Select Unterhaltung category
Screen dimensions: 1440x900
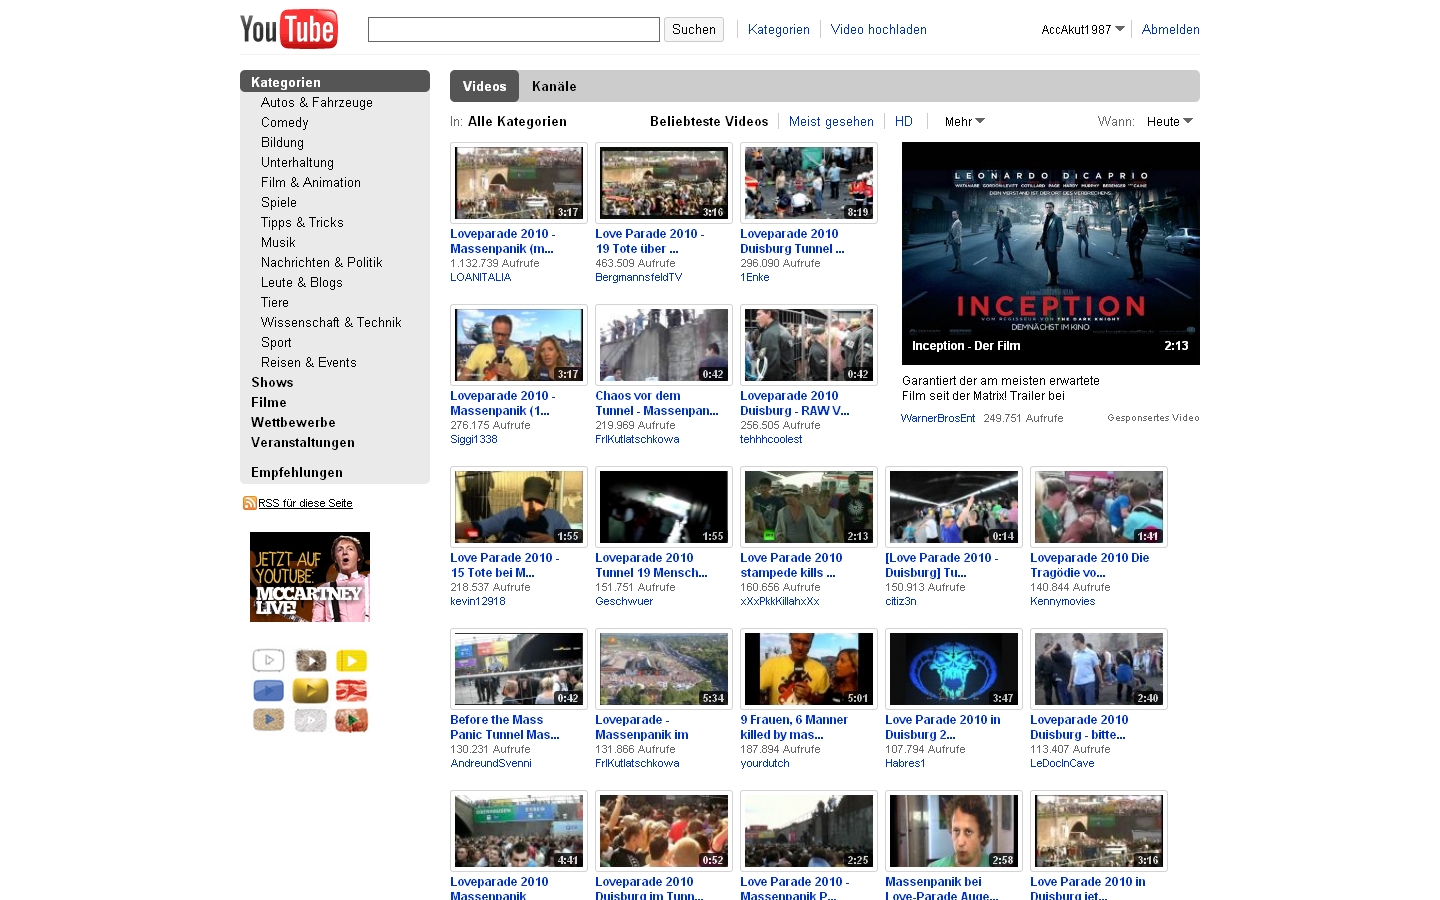[x=298, y=162]
